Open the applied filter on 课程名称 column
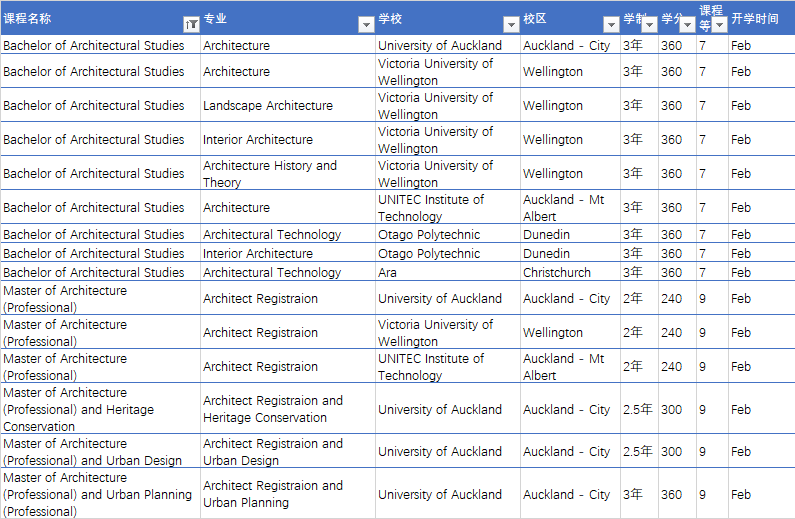795x519 pixels. pos(191,24)
